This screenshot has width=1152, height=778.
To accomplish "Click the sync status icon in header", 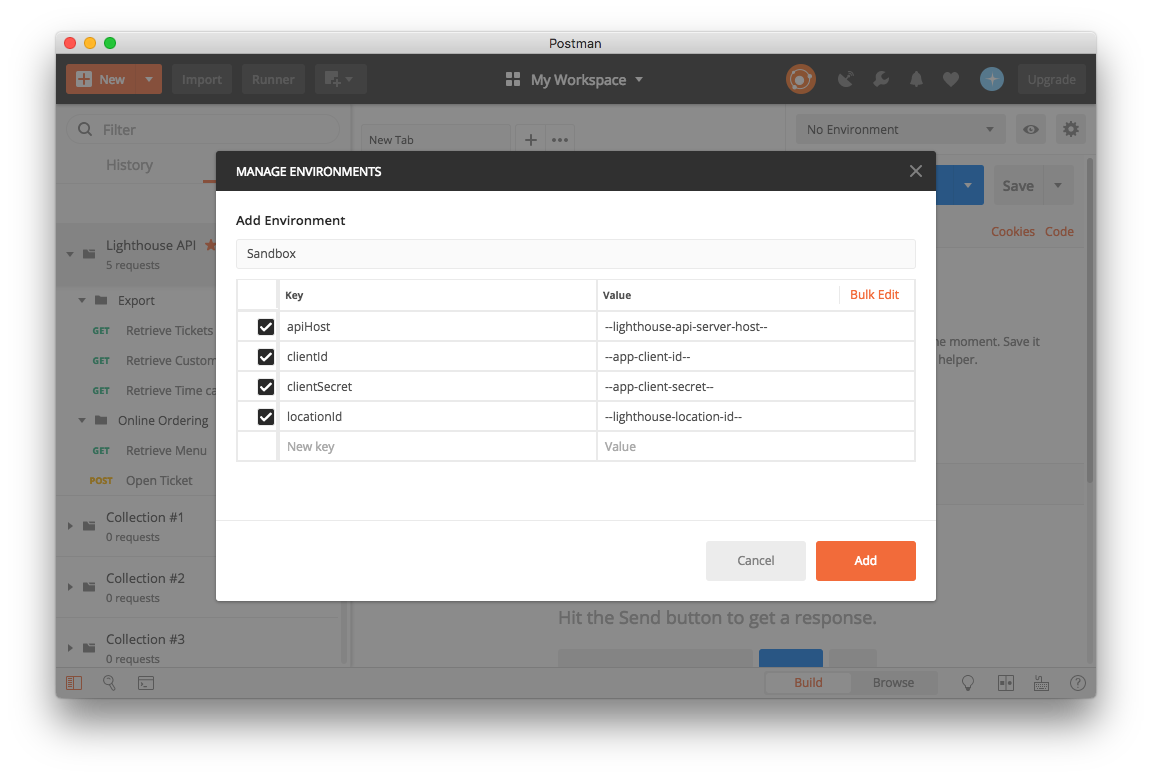I will pos(800,79).
